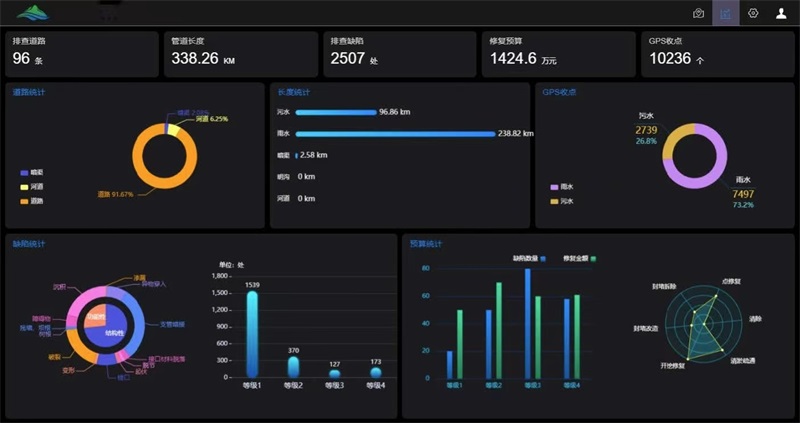This screenshot has height=423, width=800.
Task: Toggle 河道 legend in road statistics chart
Action: click(x=30, y=186)
